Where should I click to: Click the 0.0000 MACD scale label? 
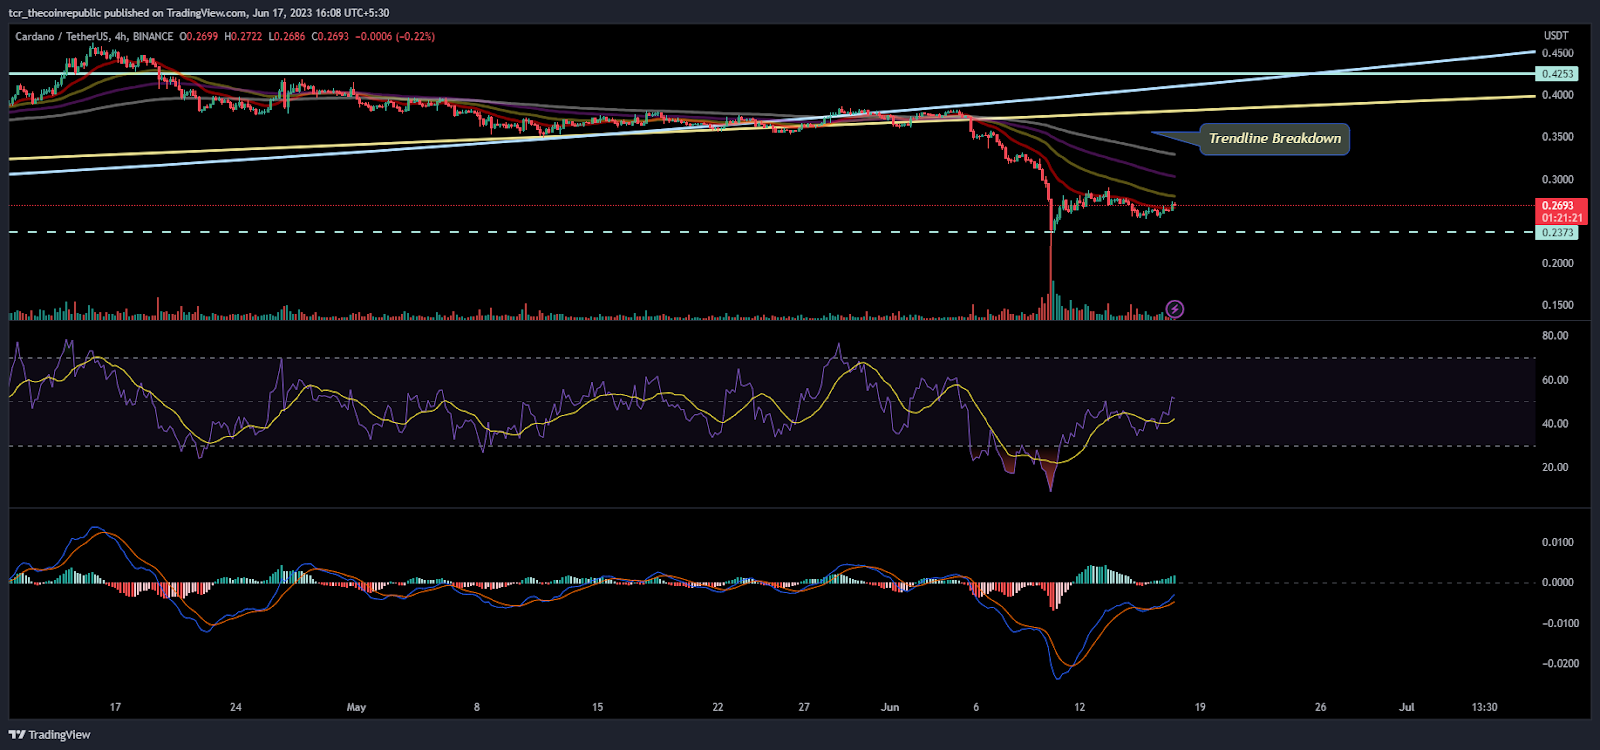[x=1557, y=582]
